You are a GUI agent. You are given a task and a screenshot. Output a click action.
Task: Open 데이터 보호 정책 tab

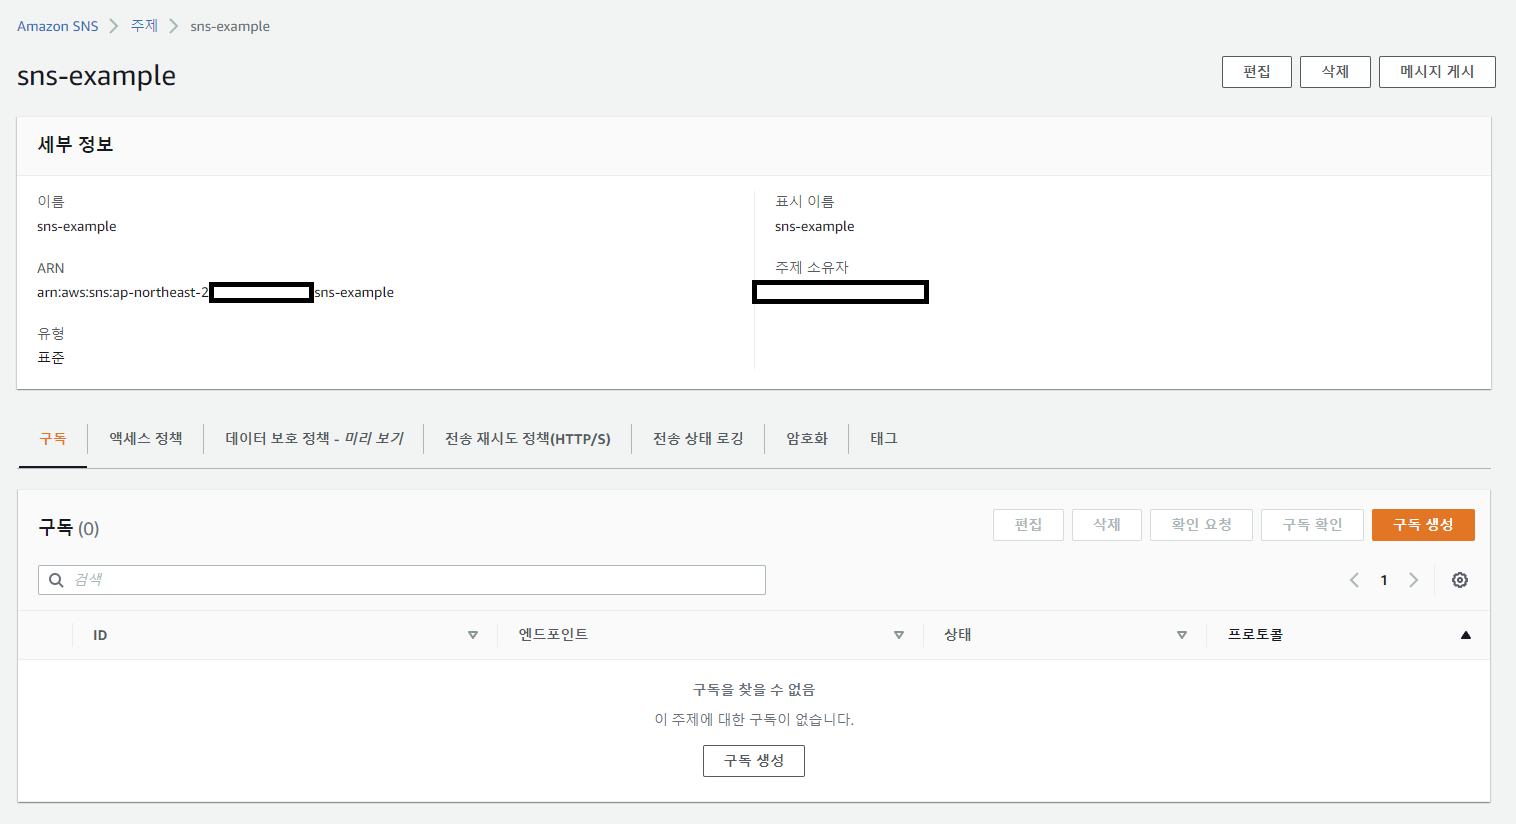point(314,439)
